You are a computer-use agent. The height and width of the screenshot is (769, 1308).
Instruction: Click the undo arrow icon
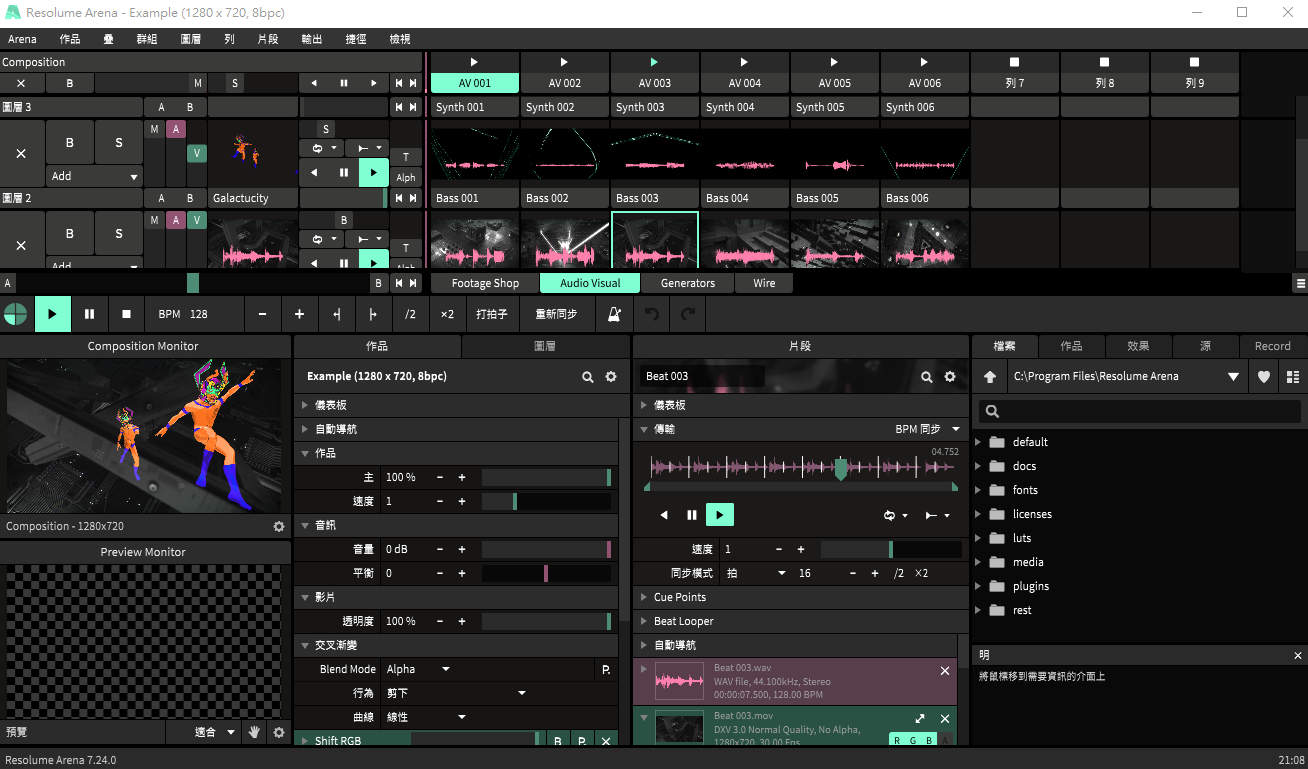click(x=652, y=314)
